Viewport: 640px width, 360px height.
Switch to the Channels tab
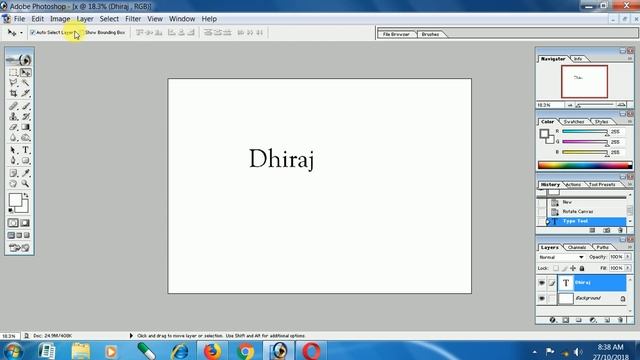click(x=577, y=247)
